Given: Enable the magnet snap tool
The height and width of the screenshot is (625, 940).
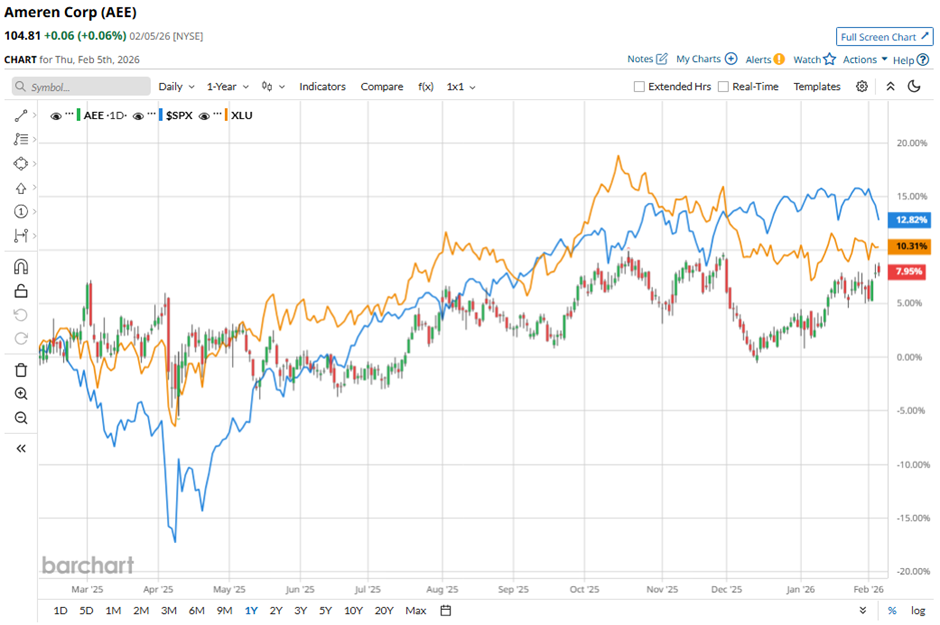Looking at the screenshot, I should [x=20, y=267].
